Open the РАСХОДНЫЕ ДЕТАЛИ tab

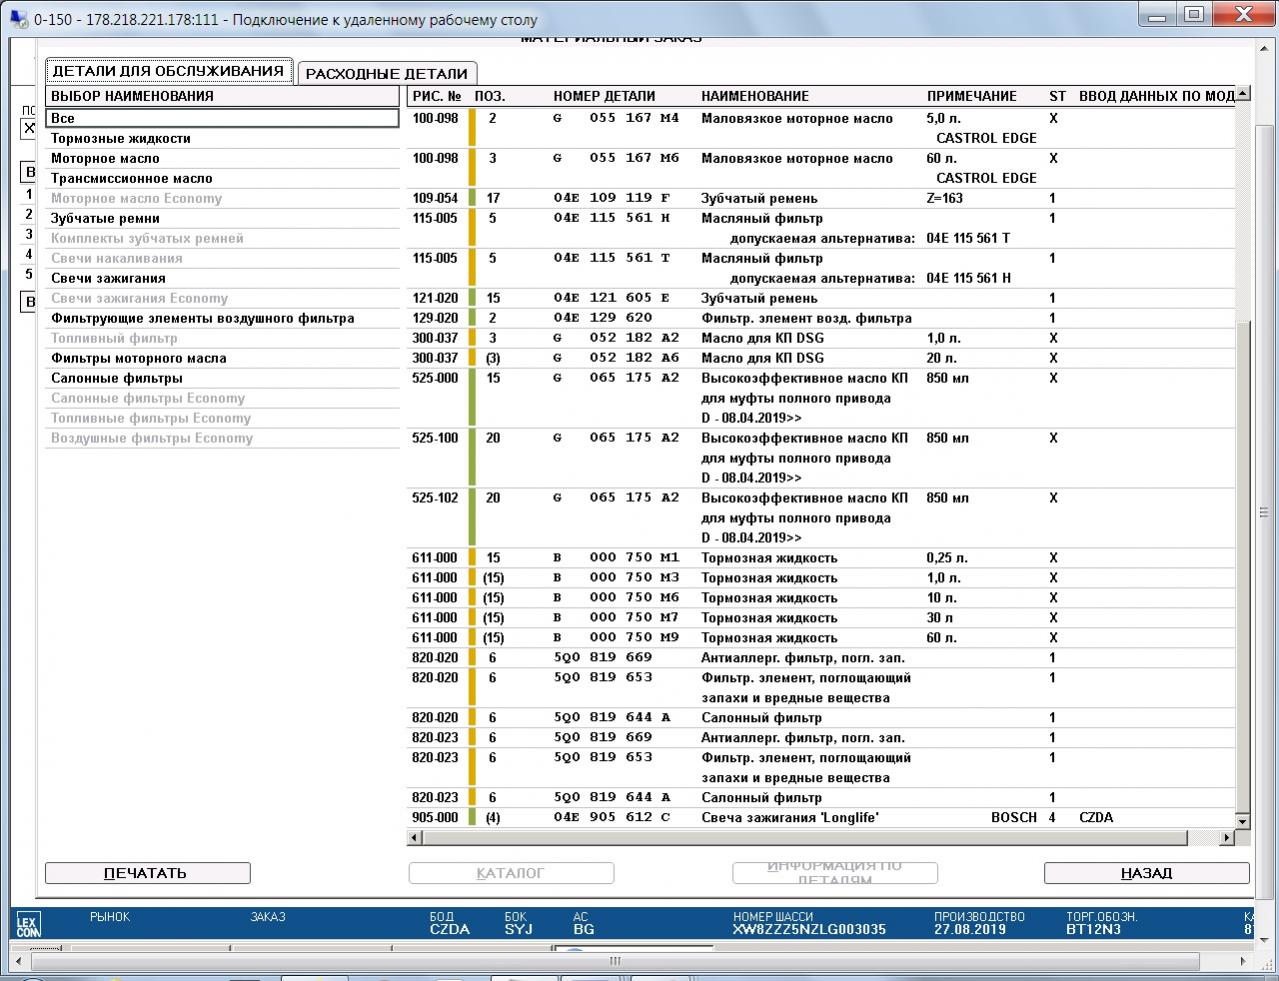387,74
